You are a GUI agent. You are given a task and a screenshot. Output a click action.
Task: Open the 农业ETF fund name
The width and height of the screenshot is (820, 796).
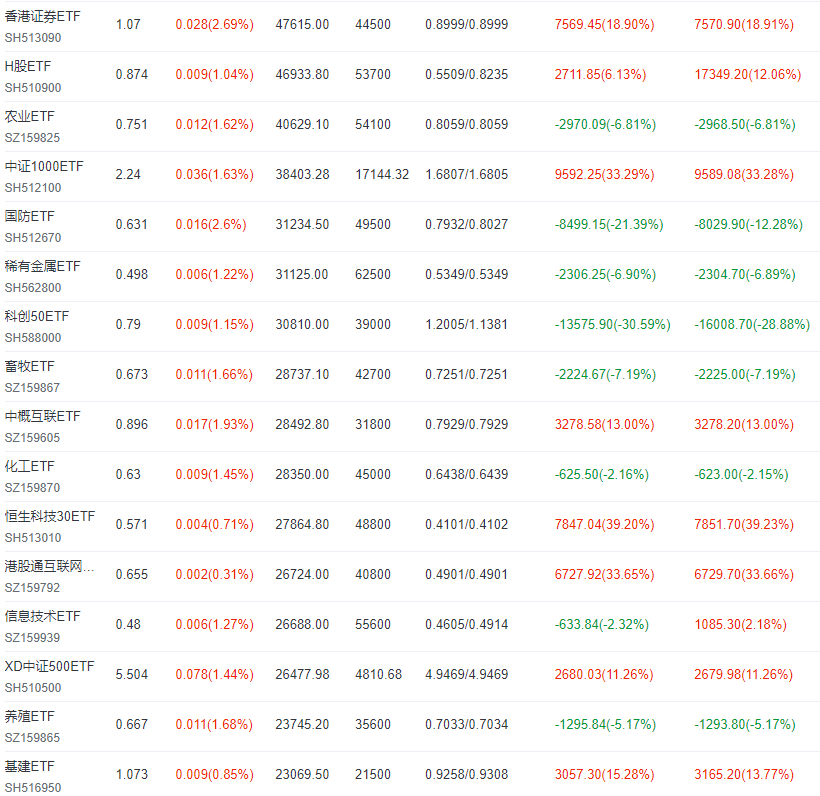[29, 117]
